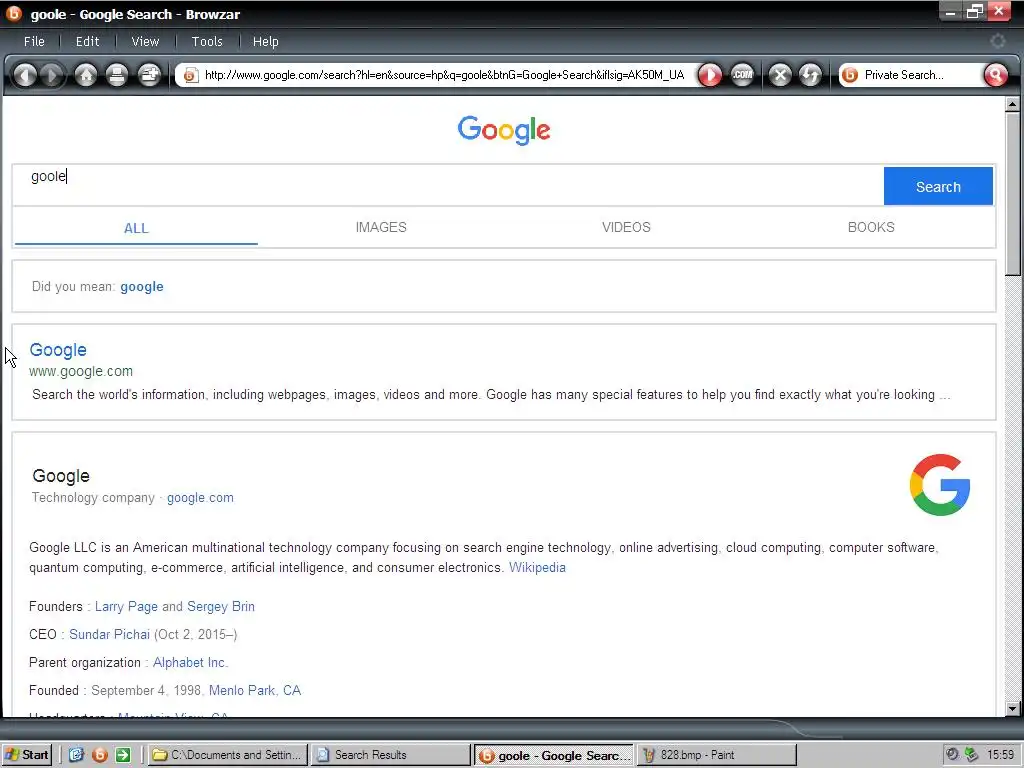Switch to the BOOKS tab
The image size is (1024, 768).
871,227
